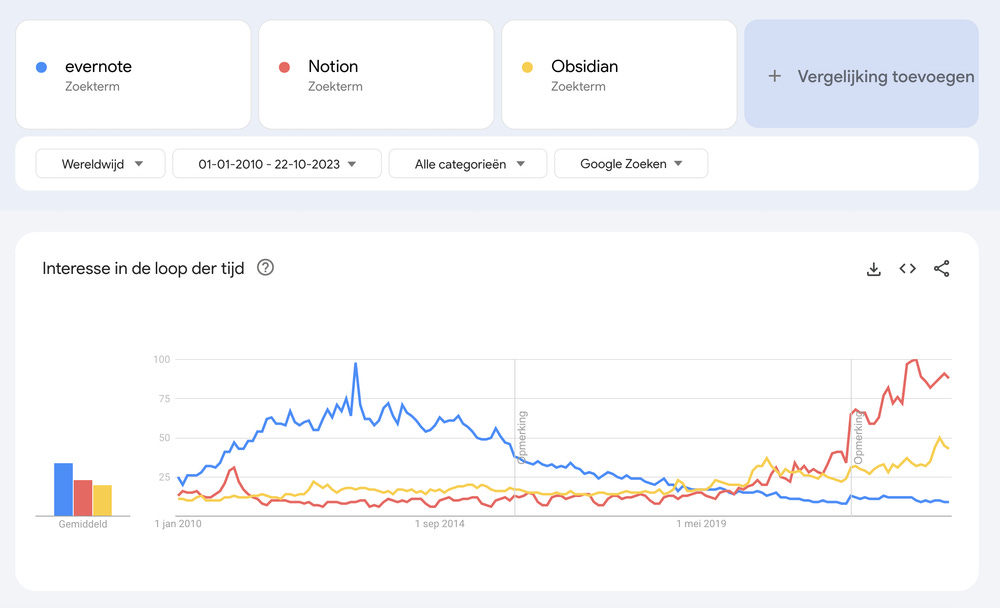Click the first Opmerking marker on the timeline
The image size is (1000, 608).
tap(522, 437)
